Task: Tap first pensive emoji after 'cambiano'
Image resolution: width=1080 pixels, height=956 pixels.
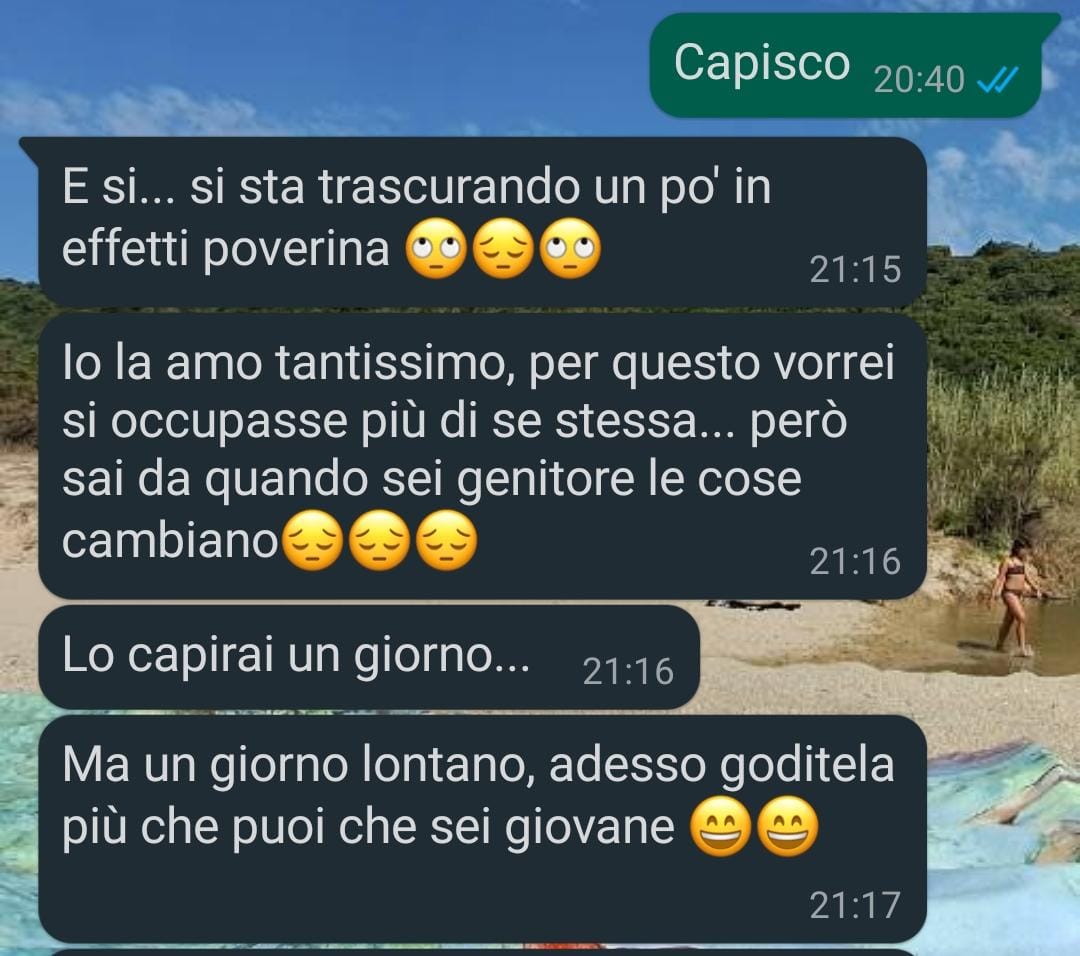Action: [x=313, y=540]
